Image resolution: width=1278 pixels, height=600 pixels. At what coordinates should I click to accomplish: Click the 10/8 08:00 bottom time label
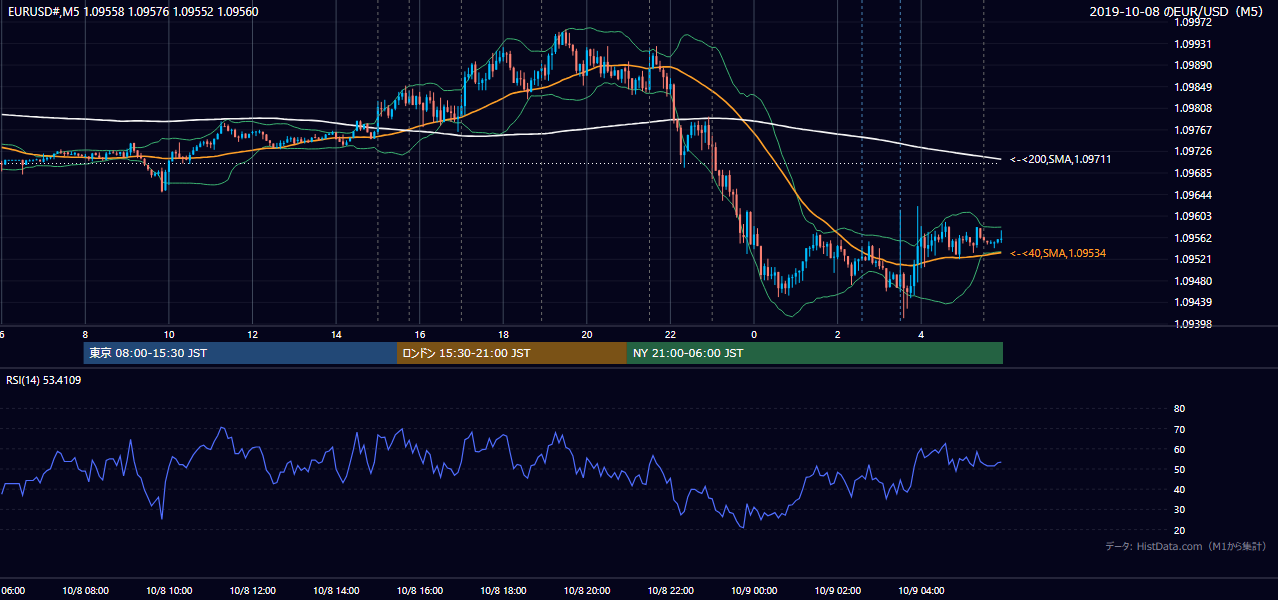85,591
